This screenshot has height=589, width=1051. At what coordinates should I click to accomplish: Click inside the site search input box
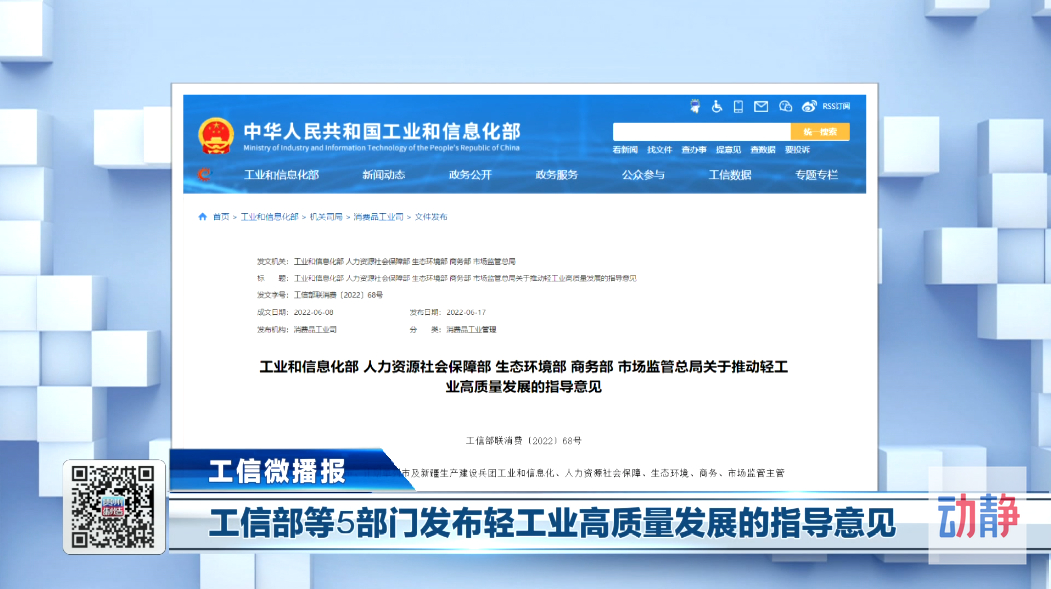pos(701,132)
